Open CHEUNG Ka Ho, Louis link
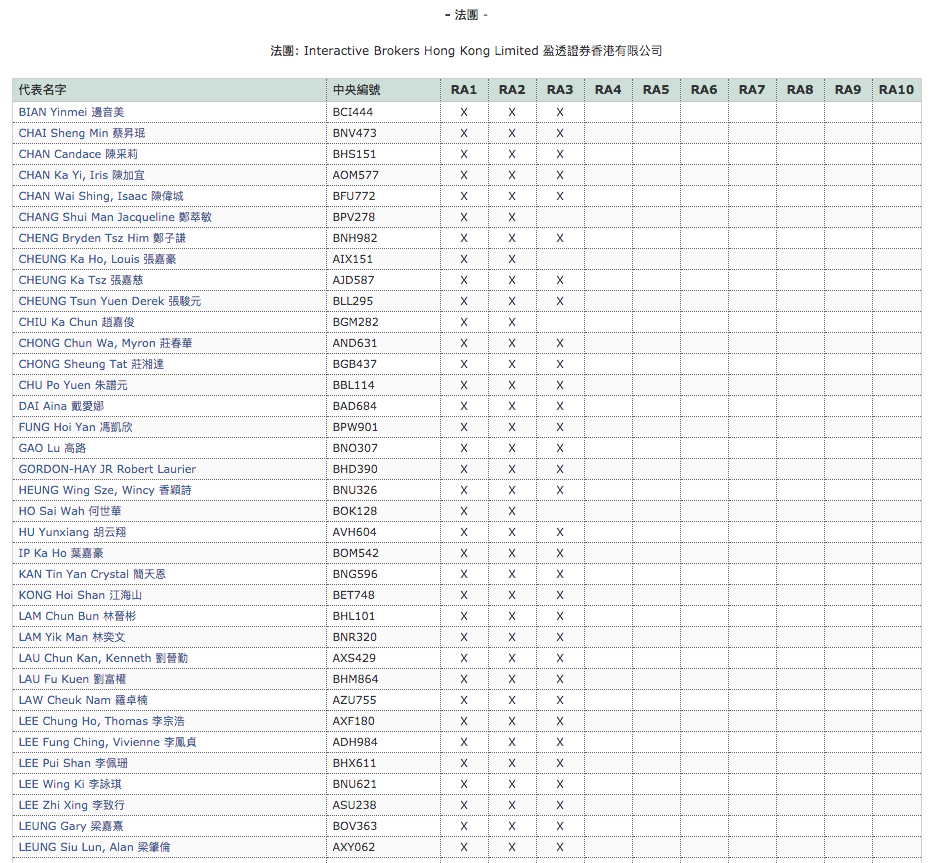Viewport: 938px width, 863px height. pos(98,258)
